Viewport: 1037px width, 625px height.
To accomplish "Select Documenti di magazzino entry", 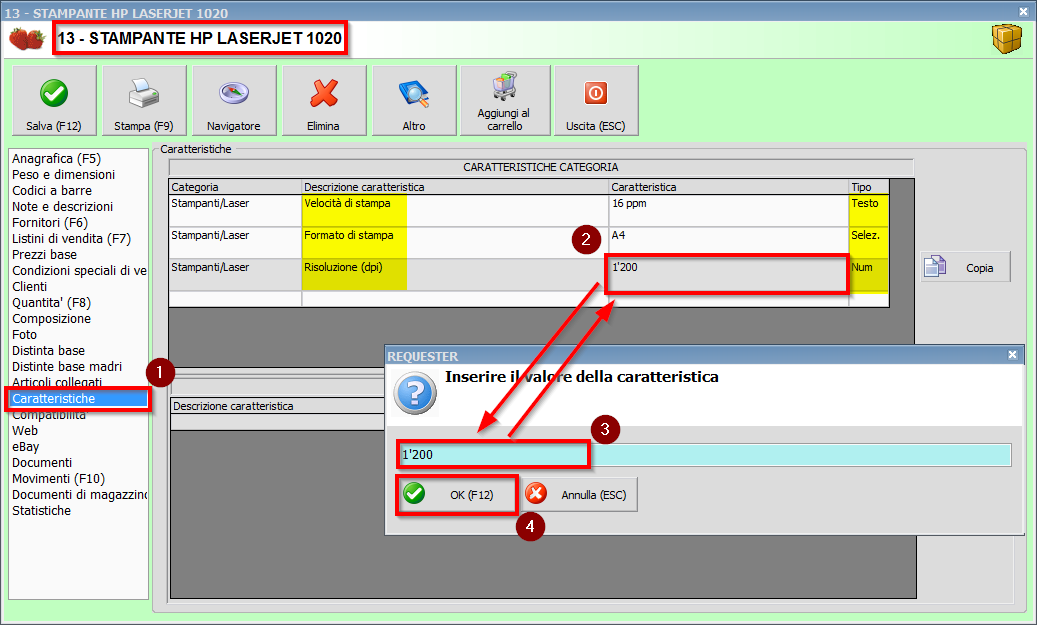I will click(x=79, y=495).
